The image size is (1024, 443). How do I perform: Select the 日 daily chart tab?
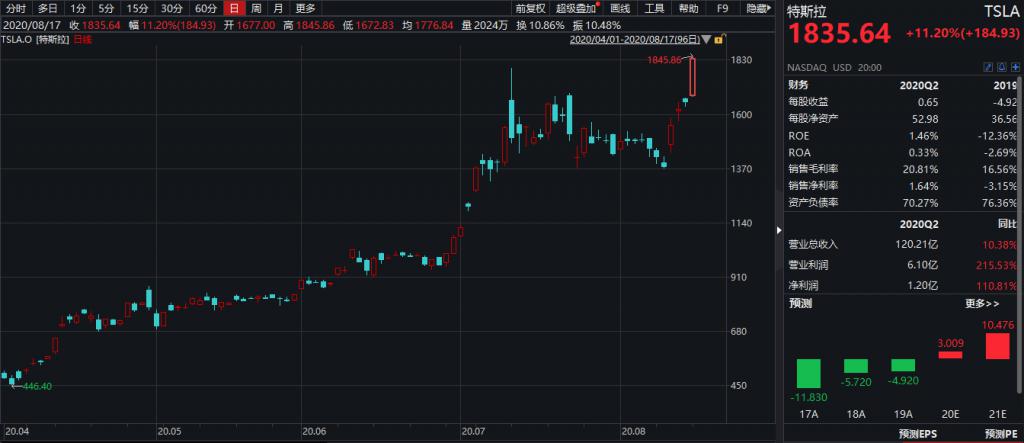click(234, 8)
